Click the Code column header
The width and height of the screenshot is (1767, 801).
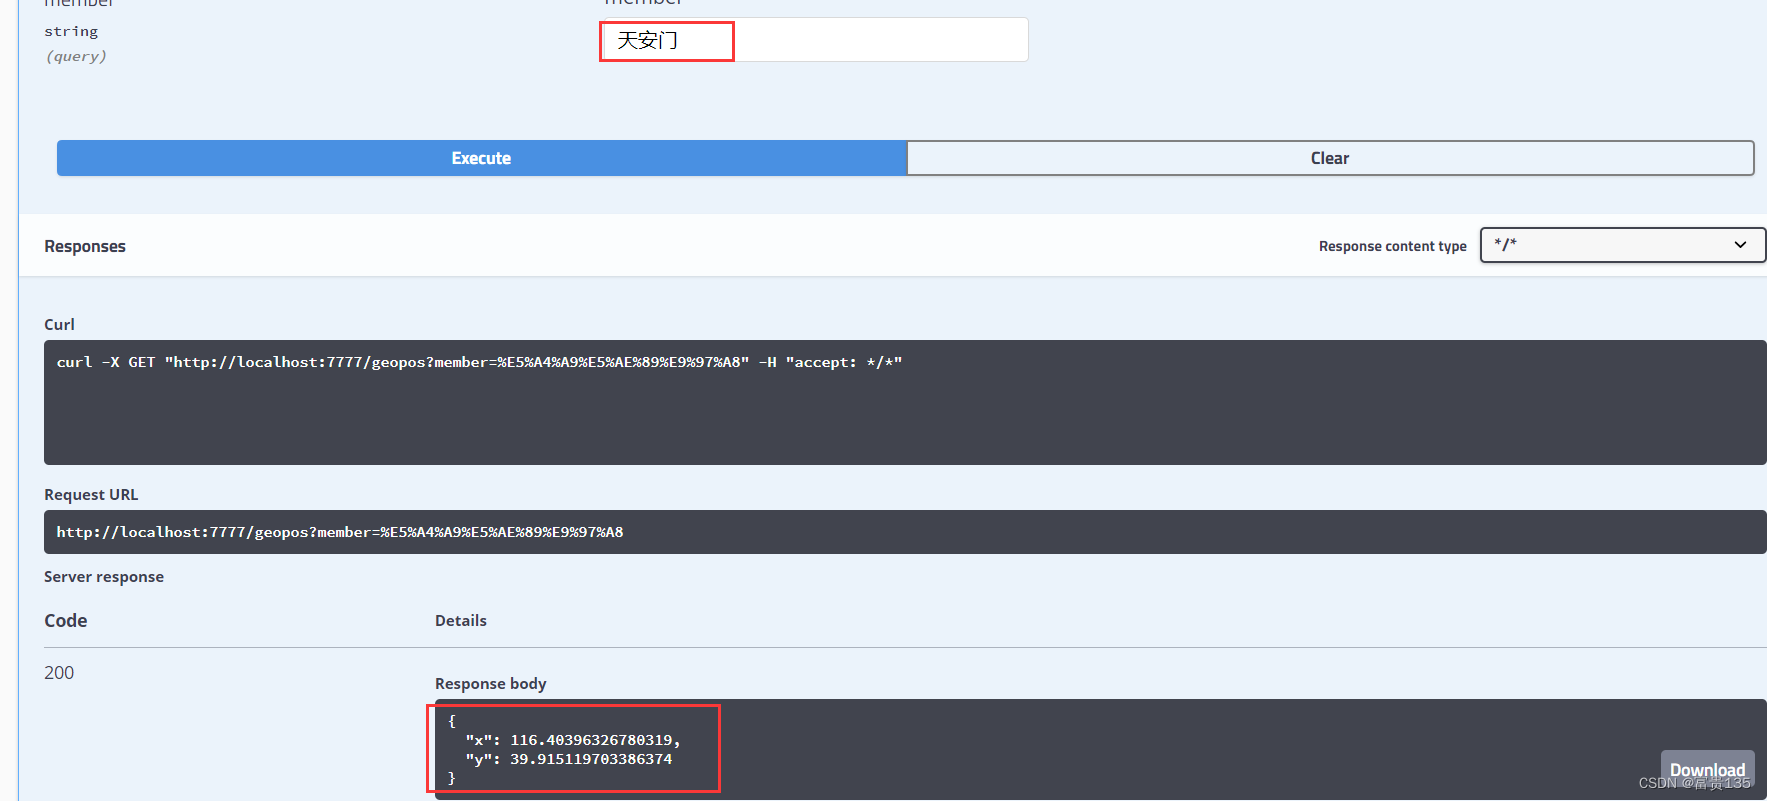pyautogui.click(x=66, y=620)
